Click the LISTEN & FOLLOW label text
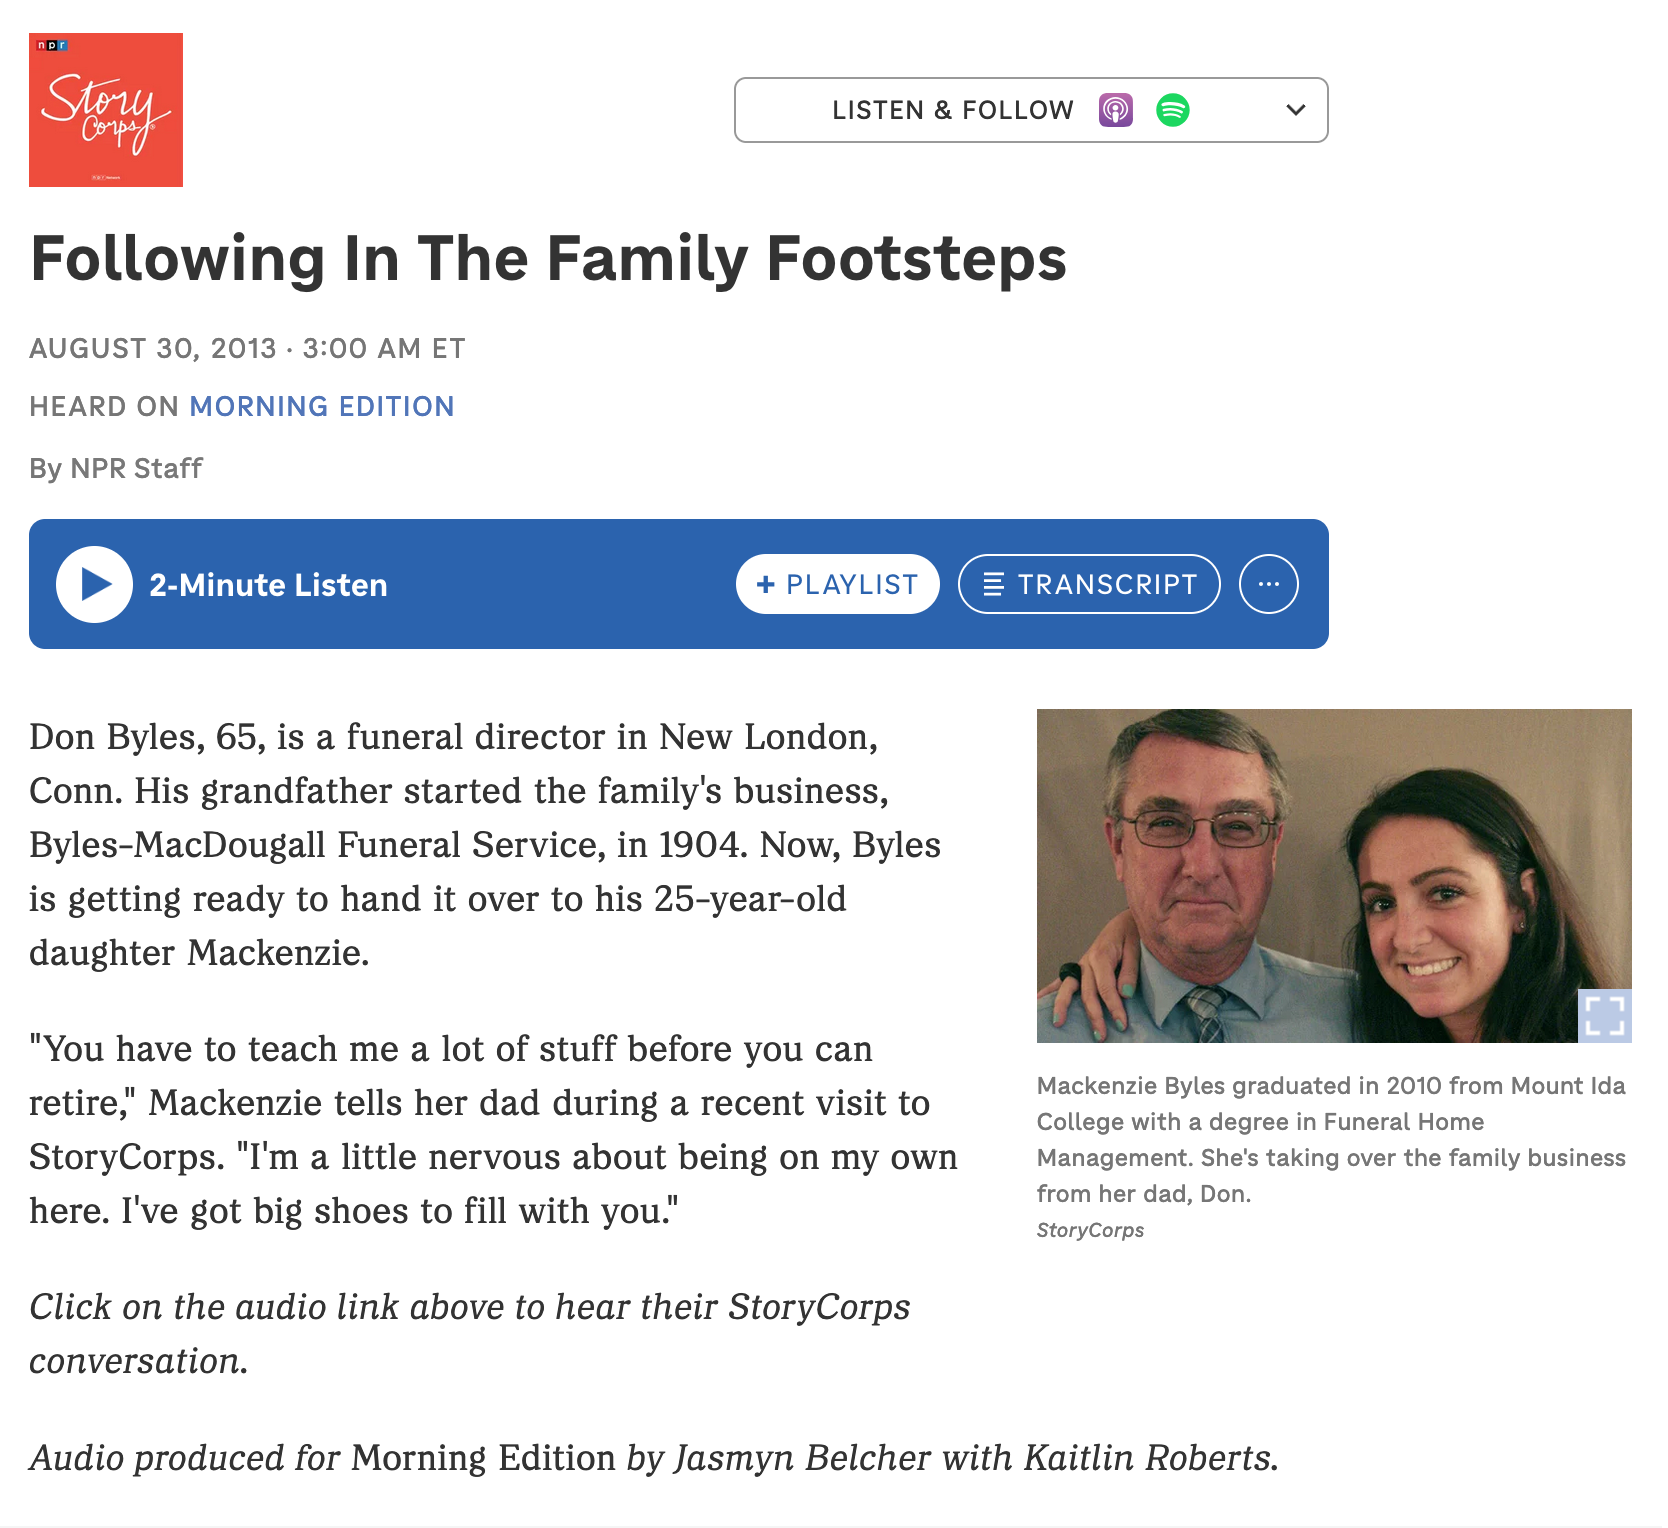Viewport: 1668px width, 1528px height. click(x=953, y=110)
